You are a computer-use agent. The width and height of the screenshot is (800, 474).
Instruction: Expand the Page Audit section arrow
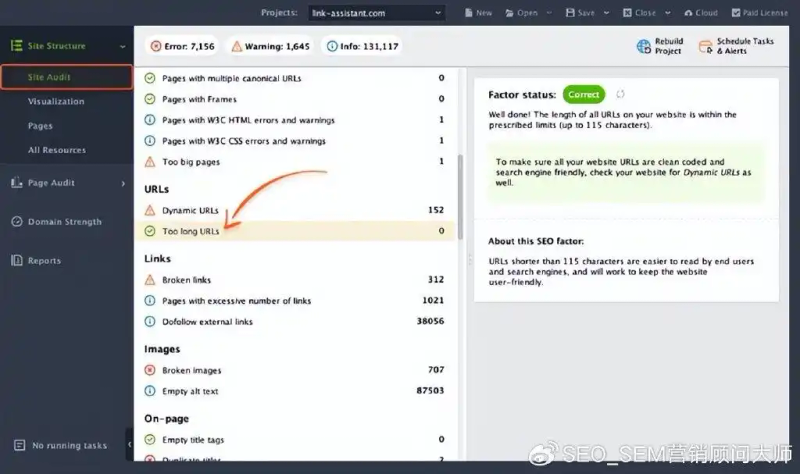(x=123, y=183)
